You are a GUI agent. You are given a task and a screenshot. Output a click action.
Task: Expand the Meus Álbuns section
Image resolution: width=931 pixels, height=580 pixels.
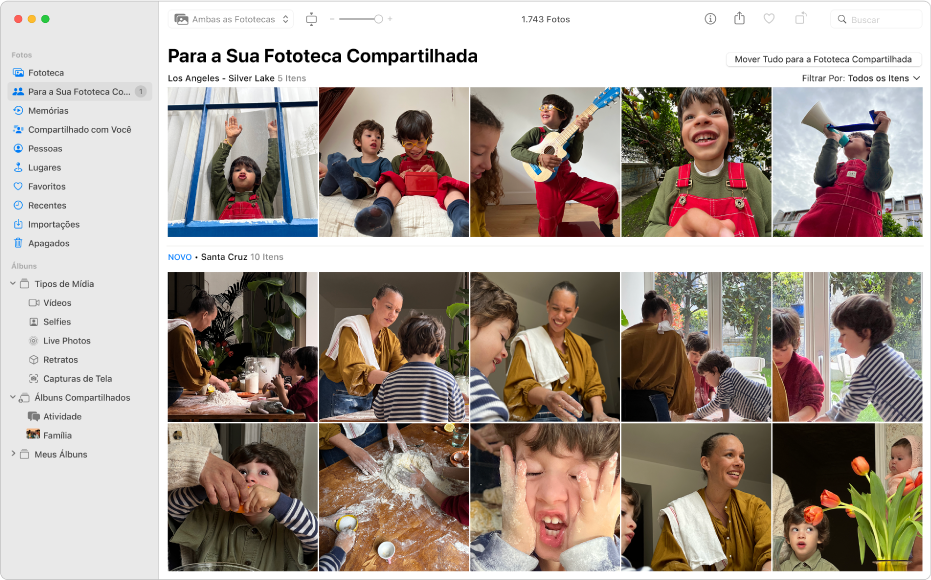pos(13,454)
